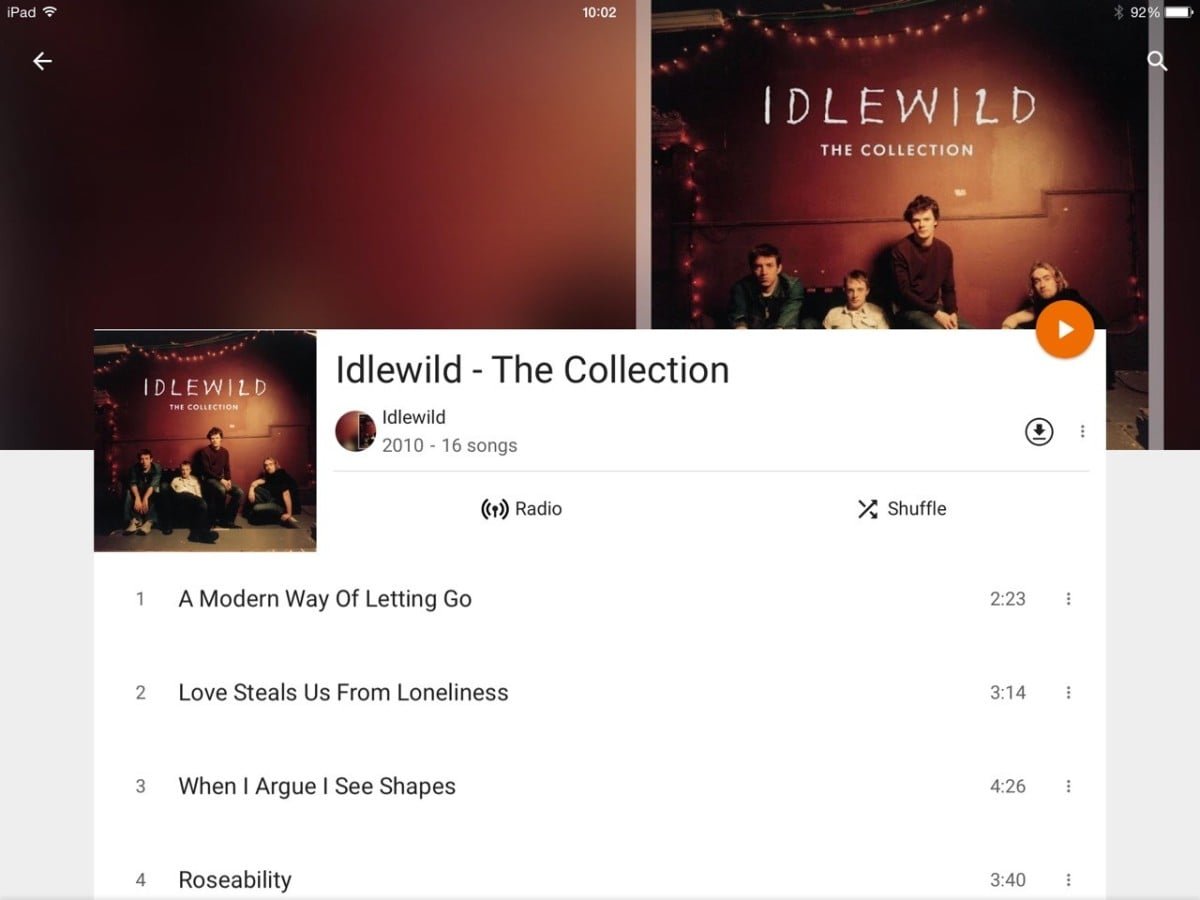Play Love Steals Us From Loneliness
This screenshot has width=1200, height=900.
coord(600,693)
